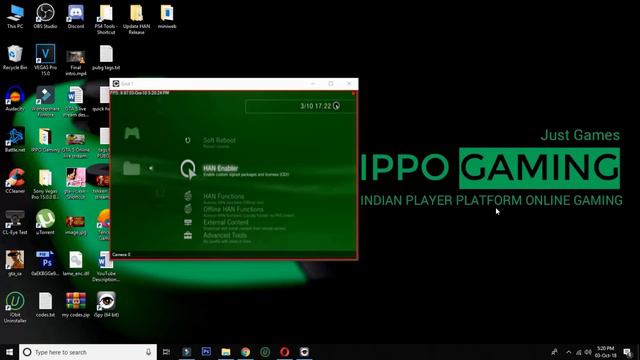Open Chrome from the taskbar
This screenshot has width=640, height=360.
pos(245,352)
